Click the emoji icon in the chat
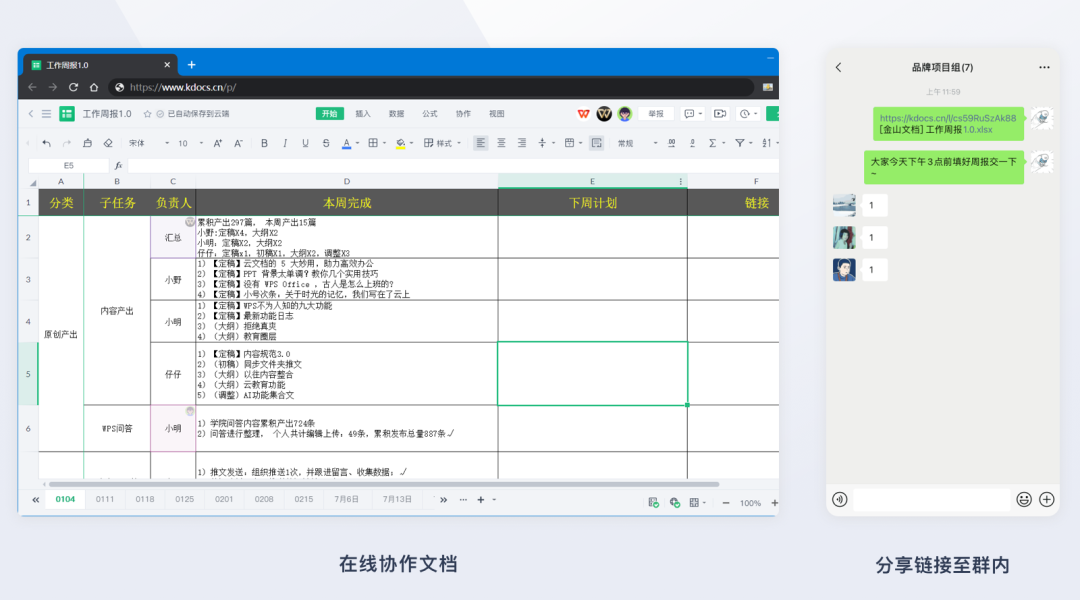 (1024, 499)
